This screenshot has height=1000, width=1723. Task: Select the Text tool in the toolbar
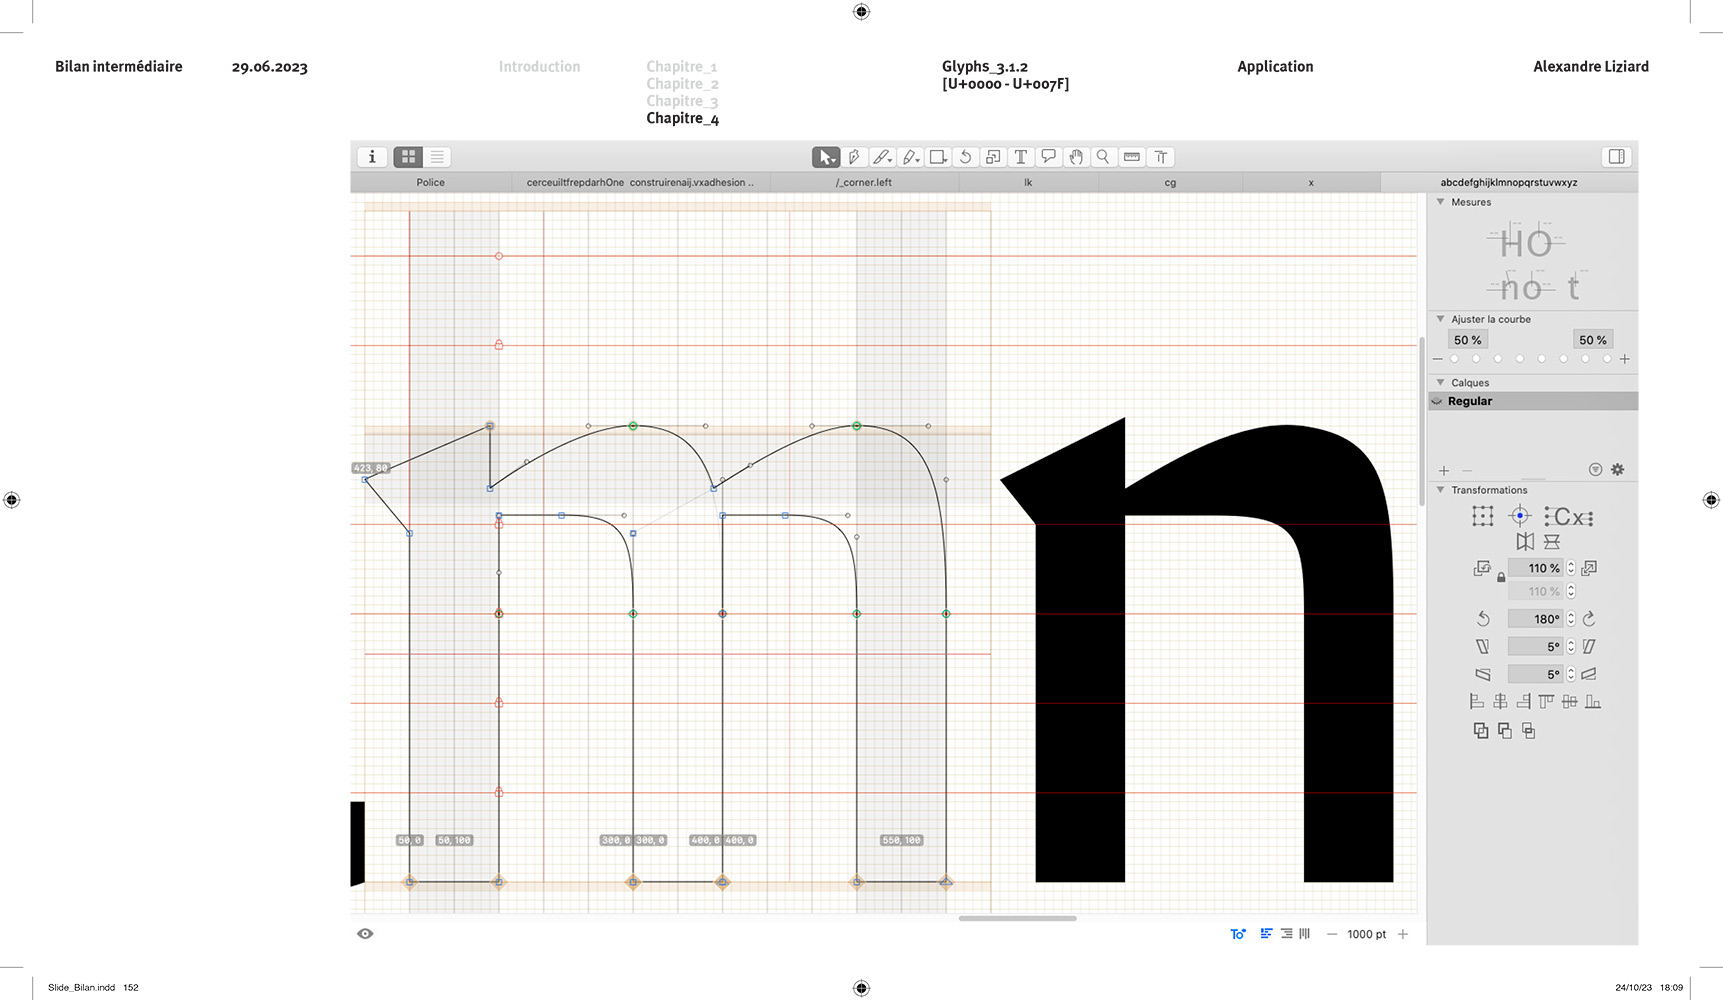click(1020, 157)
